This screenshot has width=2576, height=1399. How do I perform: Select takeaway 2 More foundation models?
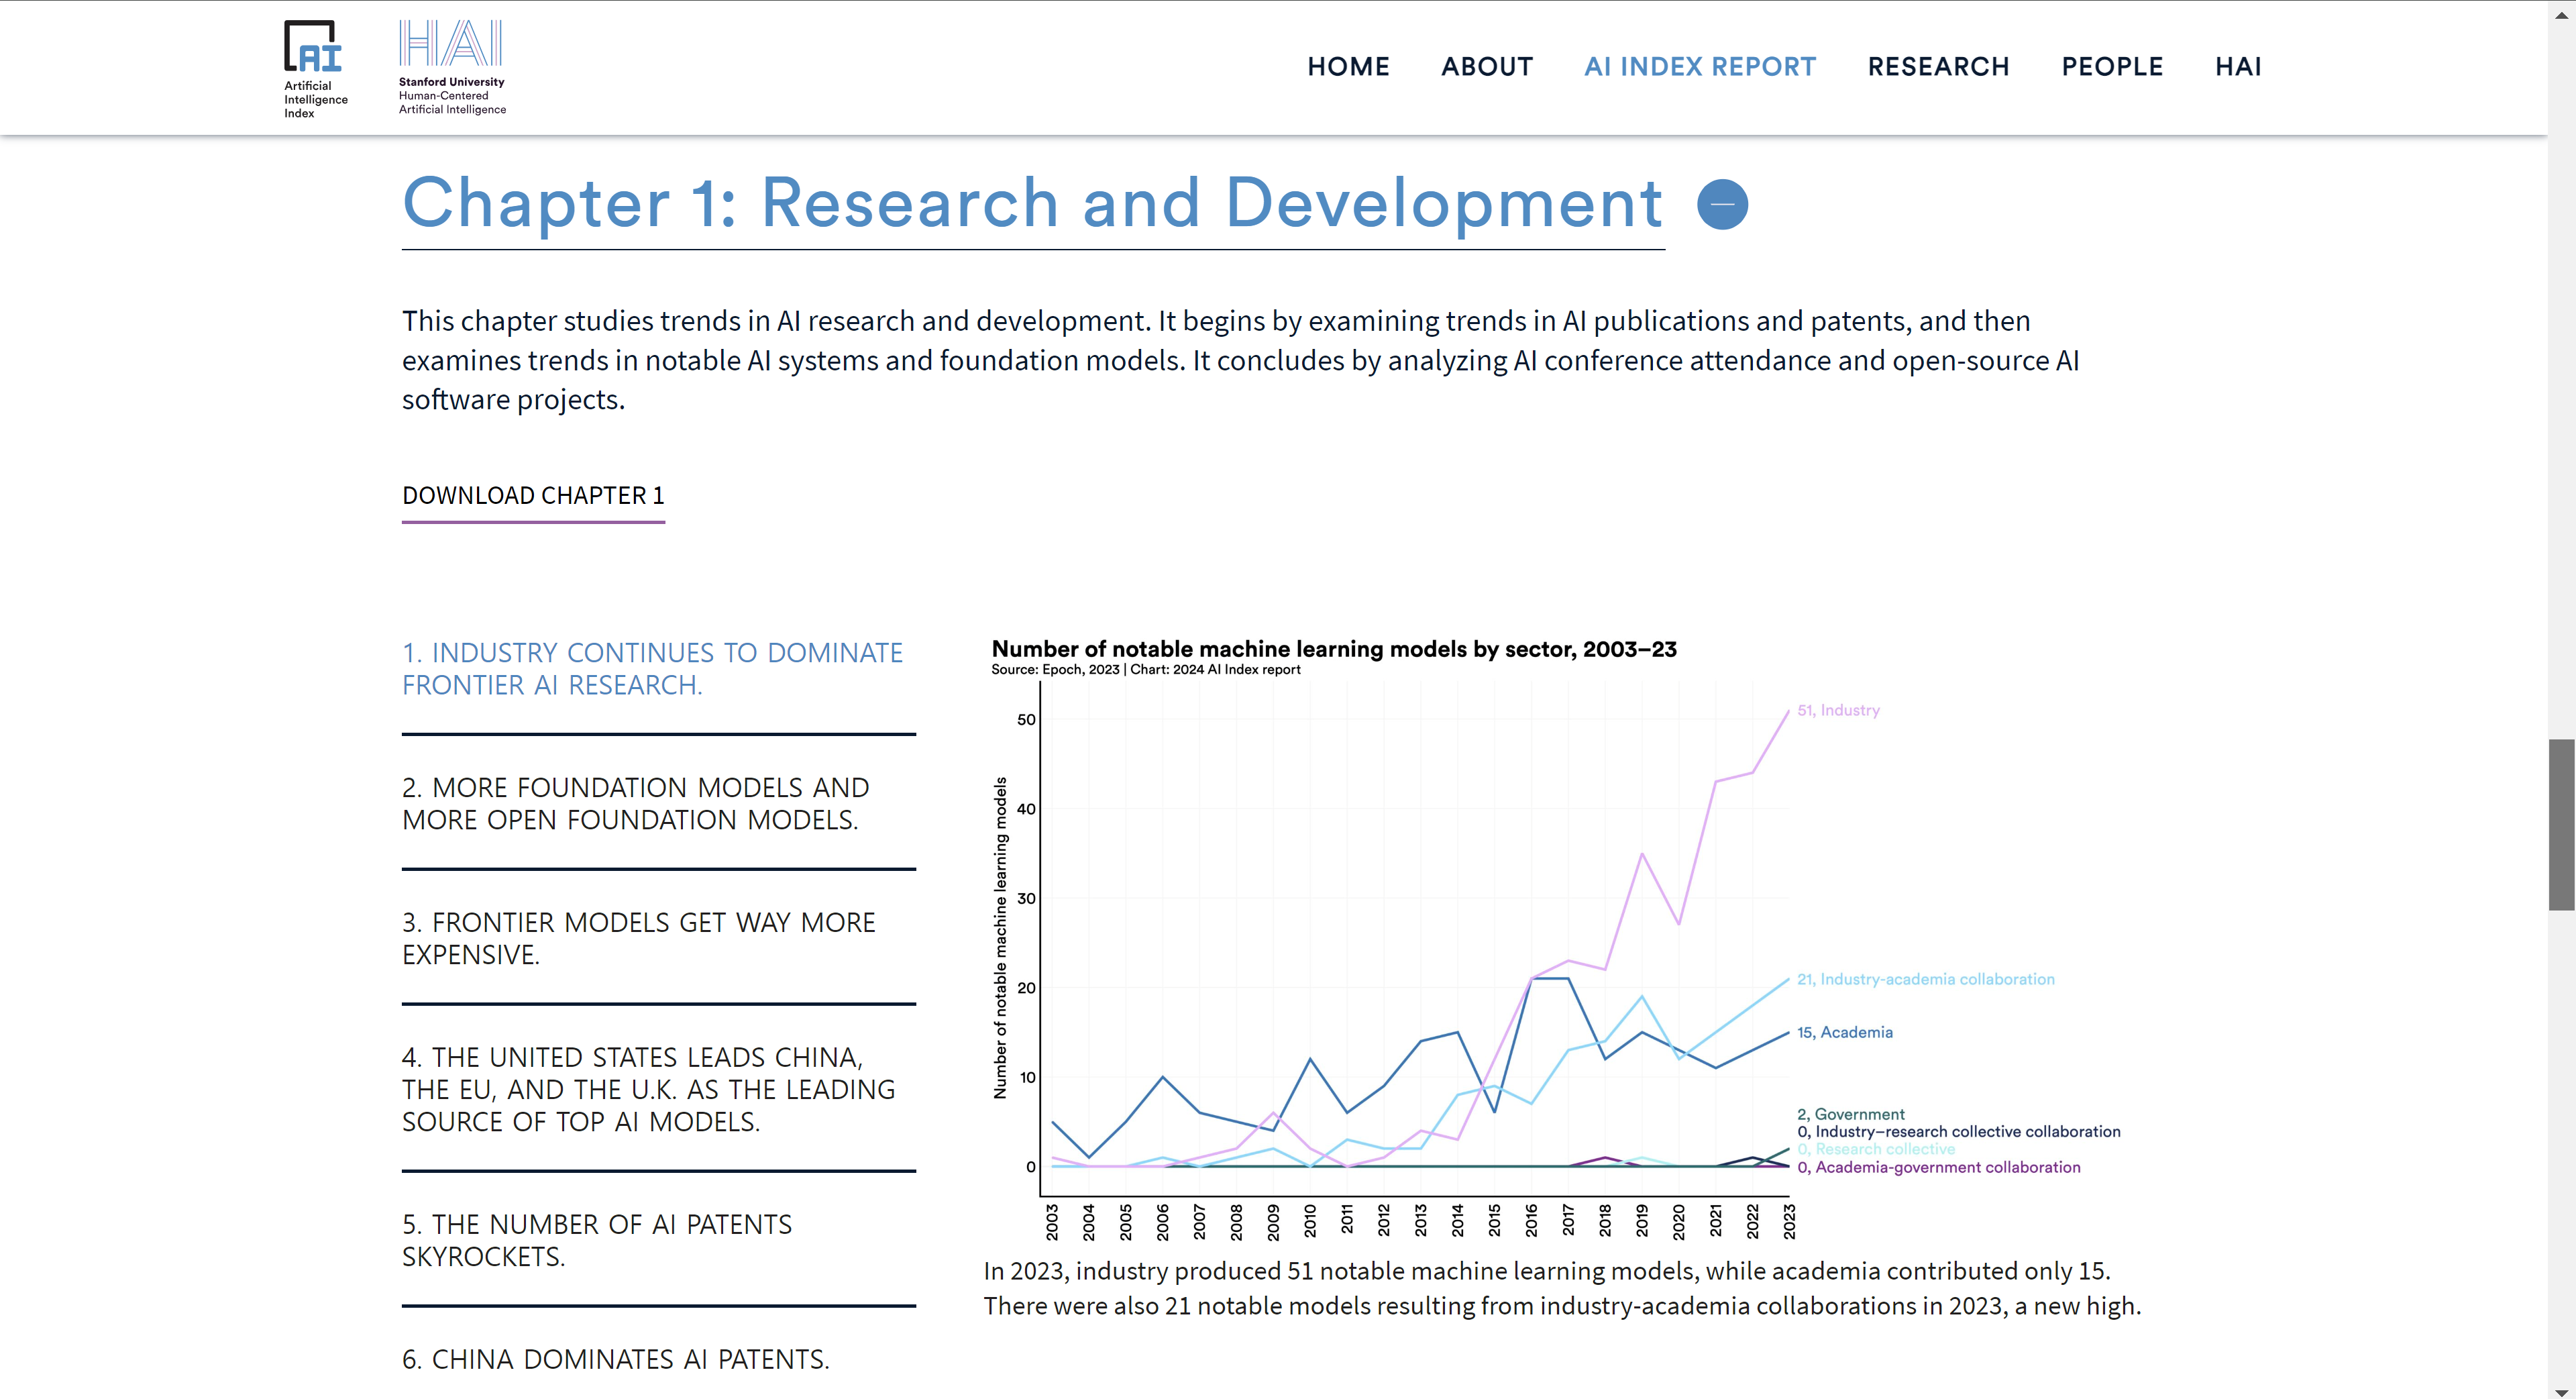pyautogui.click(x=636, y=804)
